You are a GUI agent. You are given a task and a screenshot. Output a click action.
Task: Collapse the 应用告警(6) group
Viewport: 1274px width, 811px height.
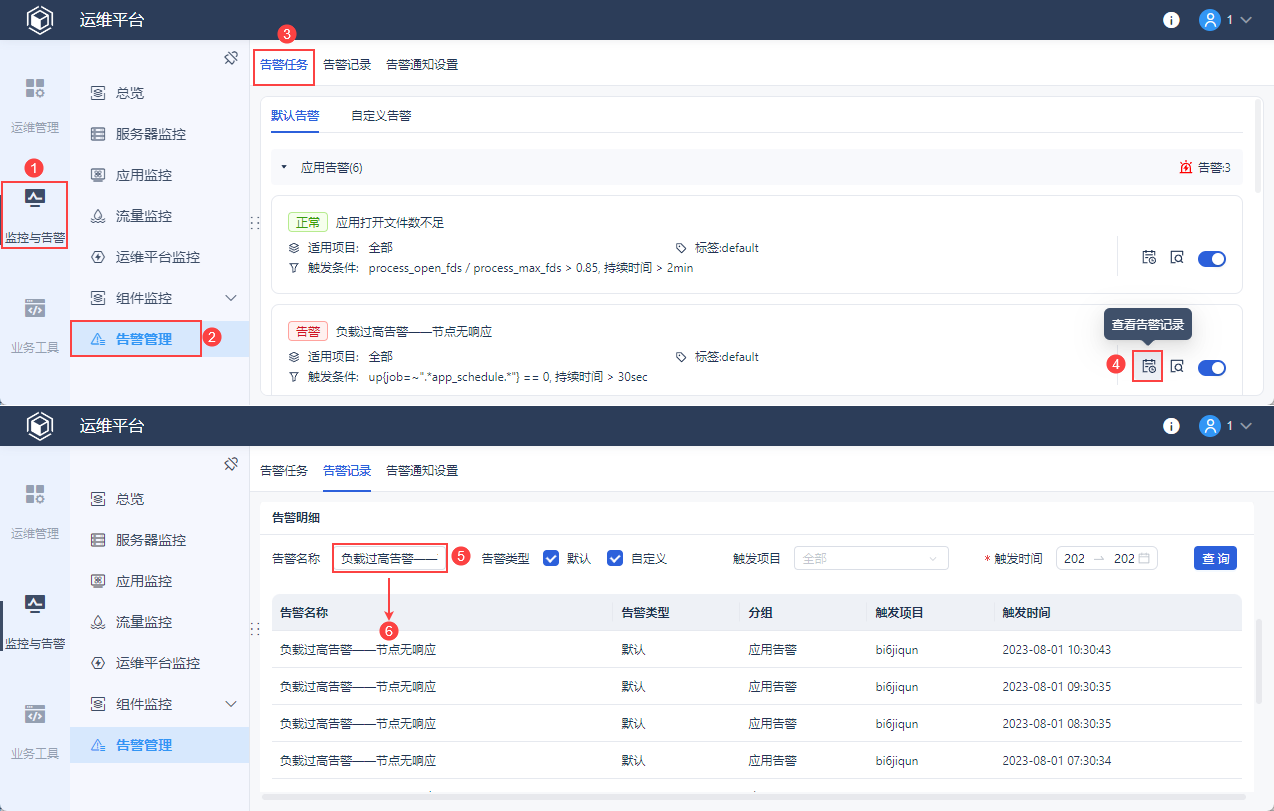tap(284, 167)
